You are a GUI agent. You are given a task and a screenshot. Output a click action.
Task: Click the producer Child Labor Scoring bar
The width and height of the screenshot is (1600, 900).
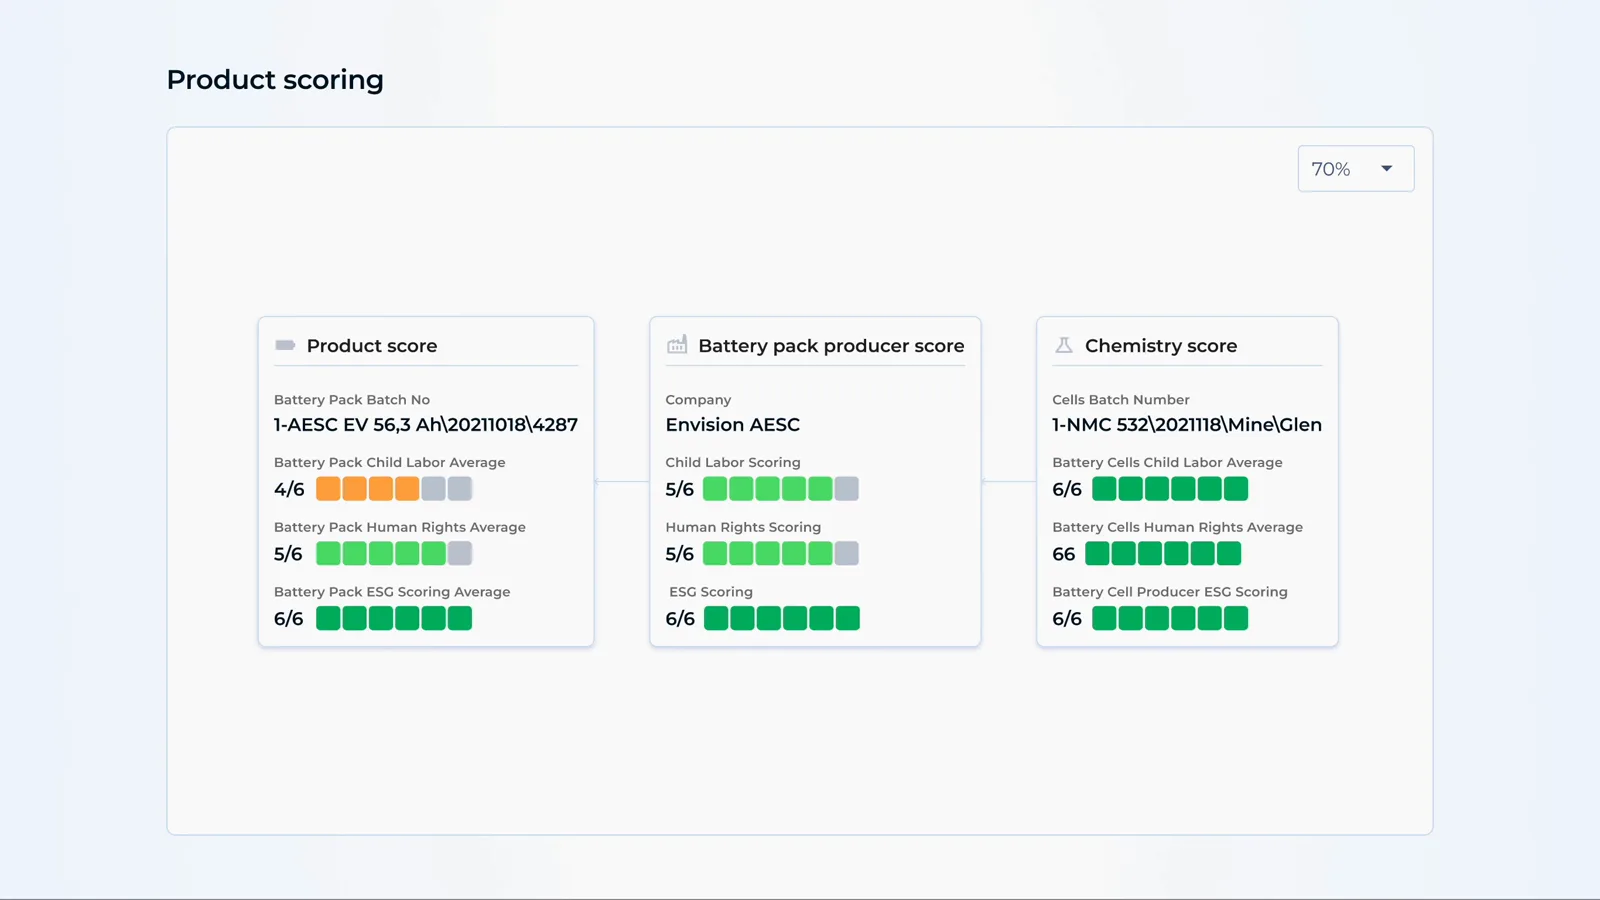pos(781,489)
